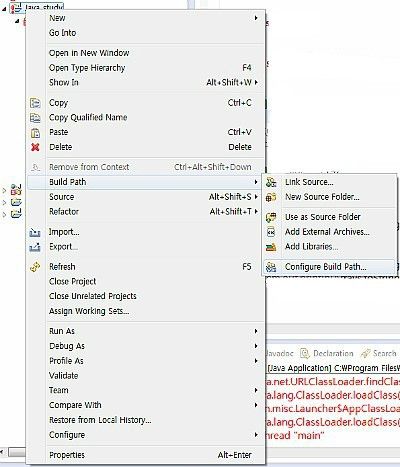Image resolution: width=400 pixels, height=467 pixels.
Task: Click the Add Libraries books icon
Action: click(x=271, y=247)
